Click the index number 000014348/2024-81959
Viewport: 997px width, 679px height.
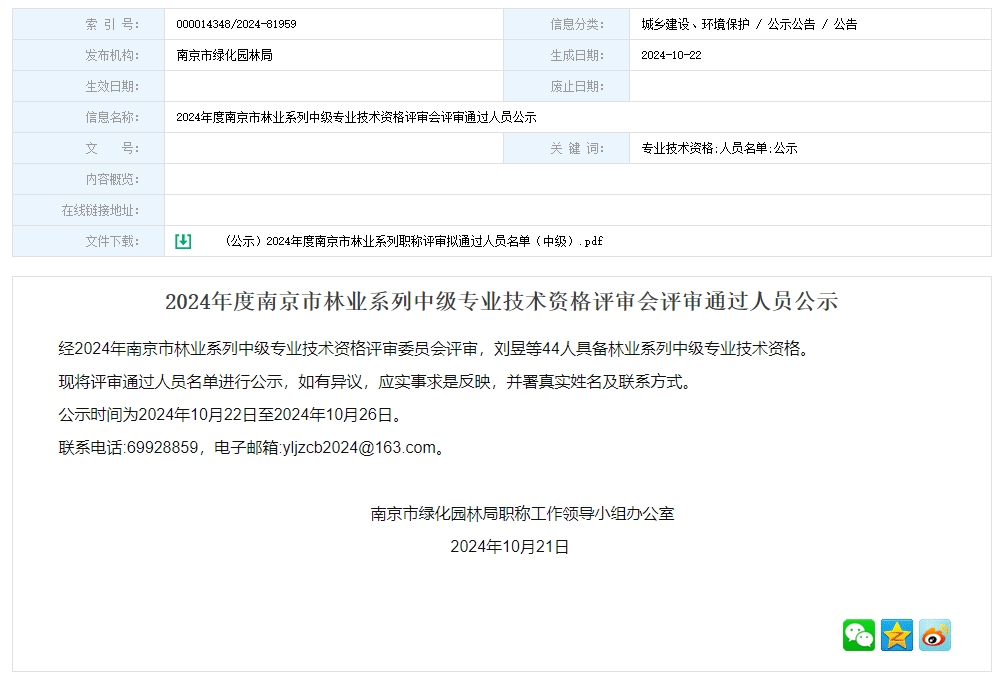(x=236, y=24)
